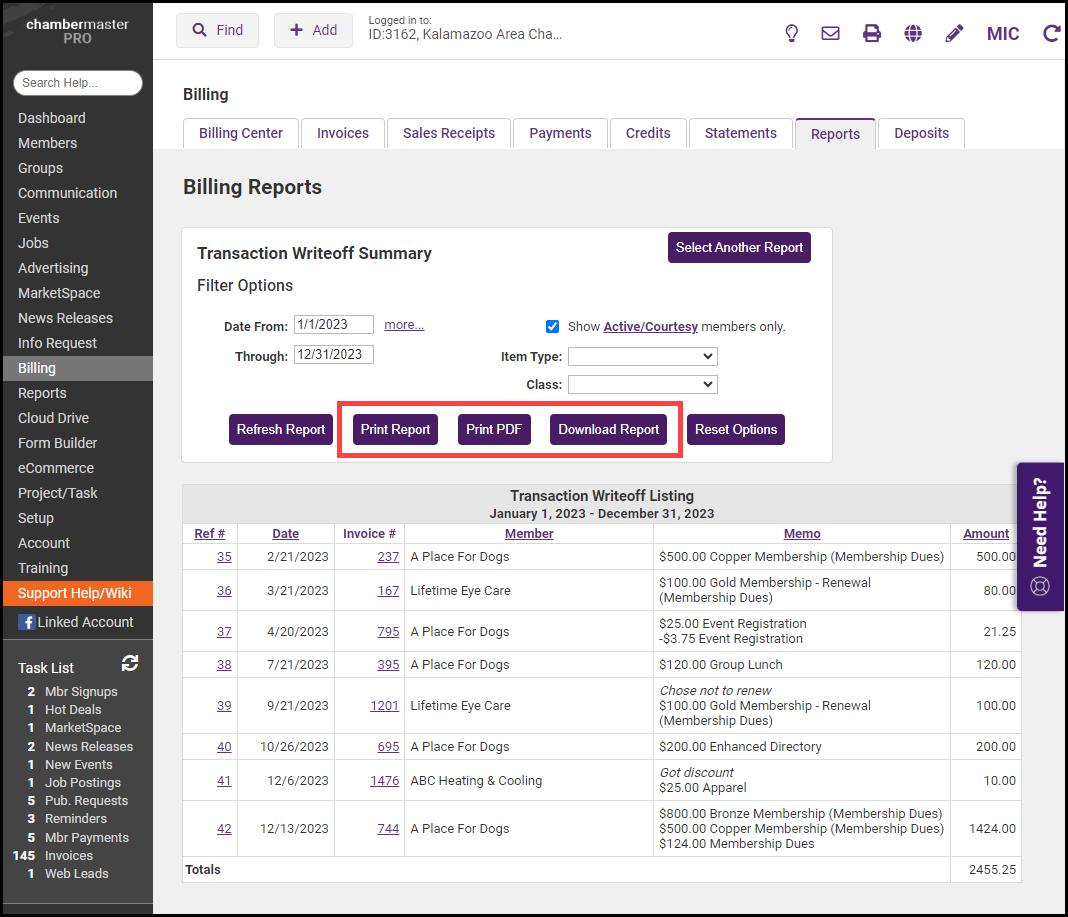Switch to the Invoices tab
The width and height of the screenshot is (1068, 917).
(343, 133)
